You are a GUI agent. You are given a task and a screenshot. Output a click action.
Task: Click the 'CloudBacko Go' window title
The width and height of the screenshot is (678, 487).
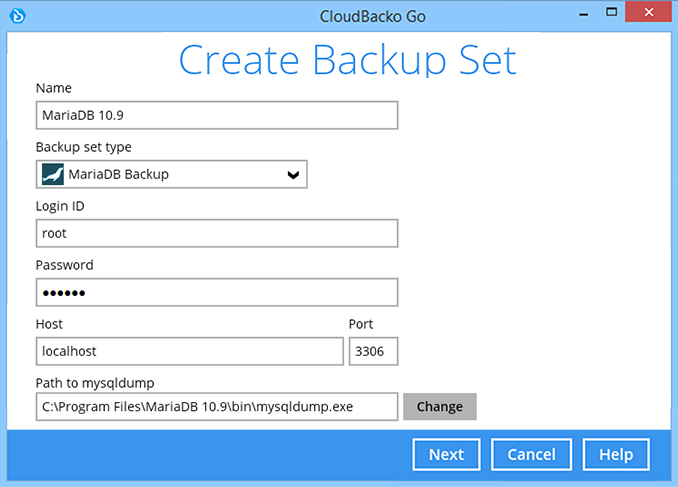[373, 17]
